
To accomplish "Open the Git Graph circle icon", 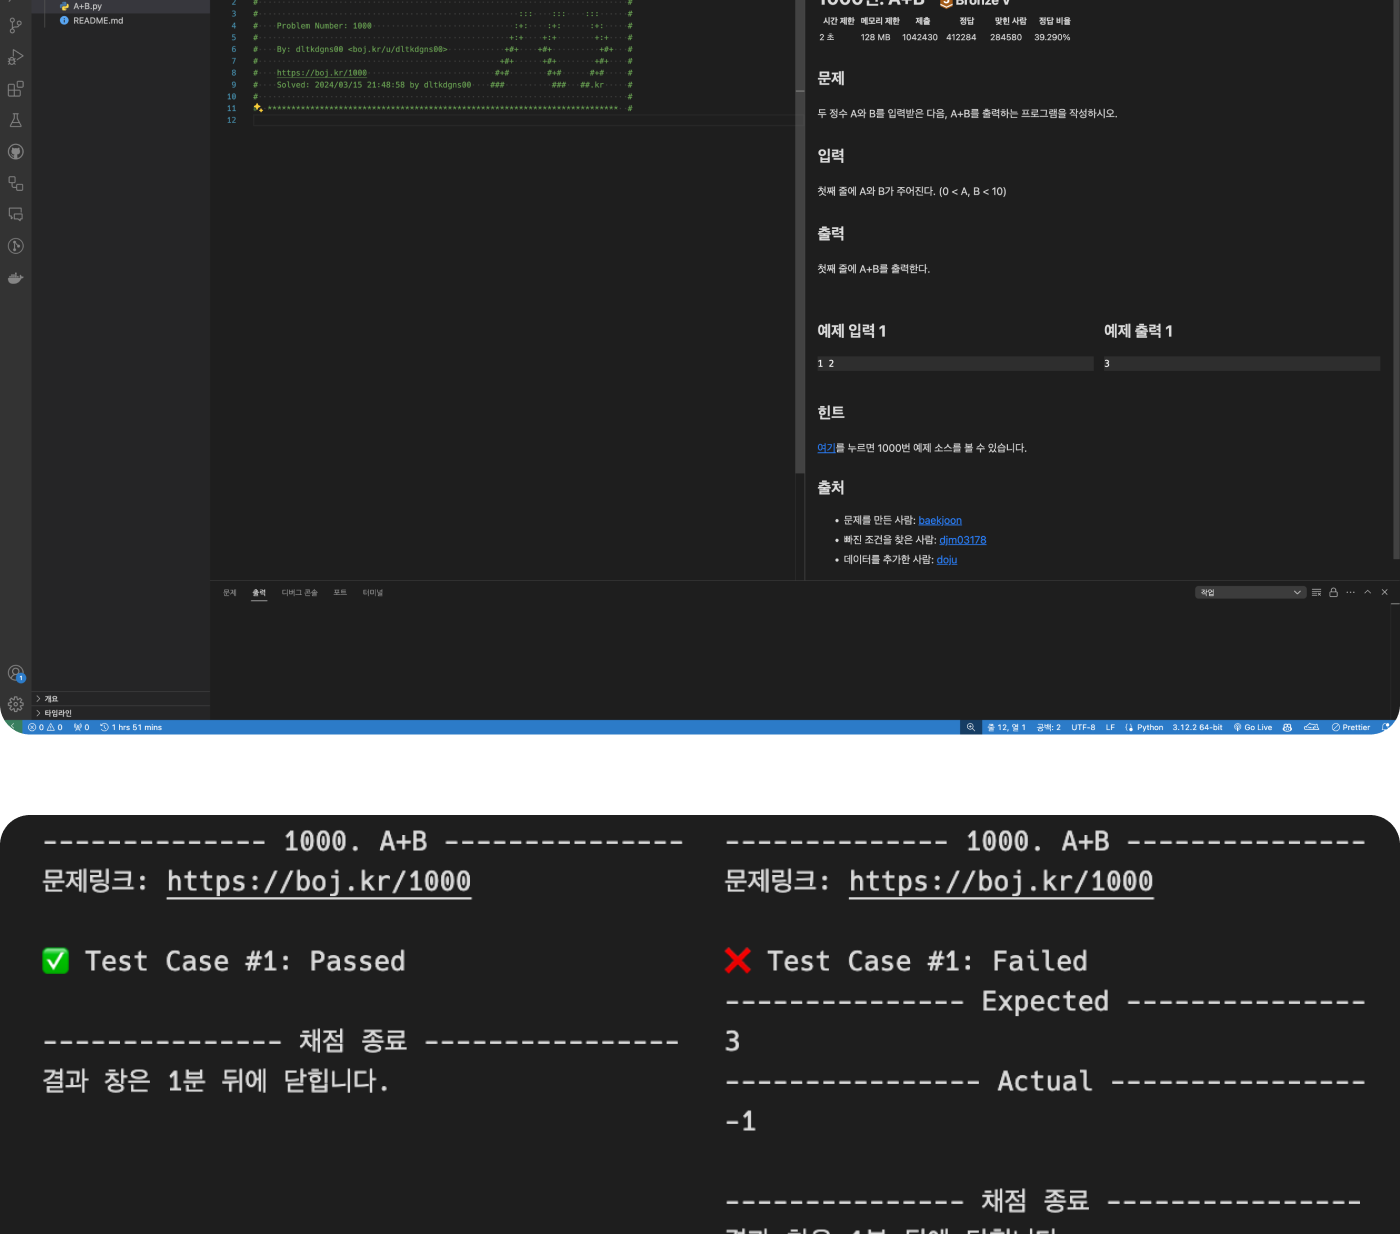I will pos(15,246).
